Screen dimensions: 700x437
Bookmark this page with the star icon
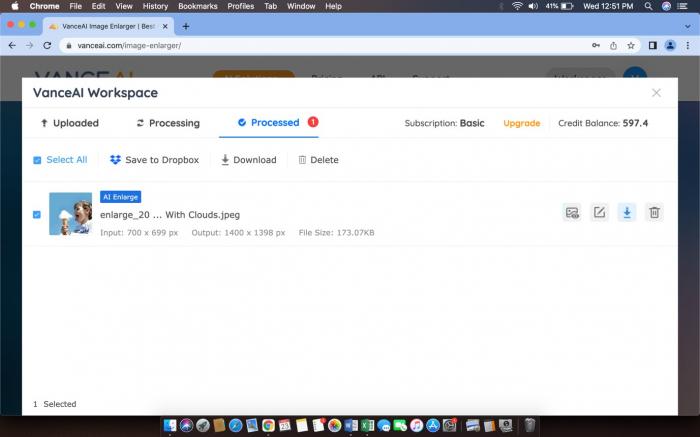631,46
